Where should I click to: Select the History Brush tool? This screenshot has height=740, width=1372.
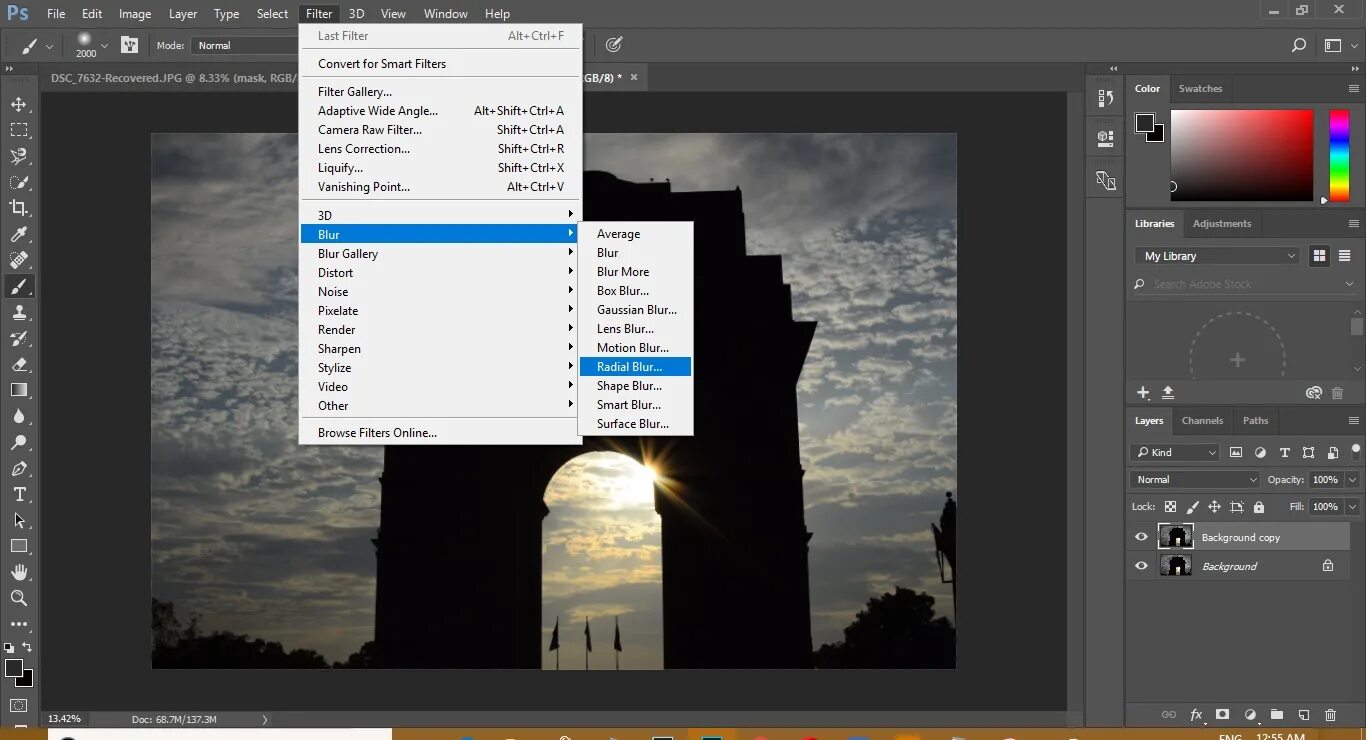click(19, 338)
